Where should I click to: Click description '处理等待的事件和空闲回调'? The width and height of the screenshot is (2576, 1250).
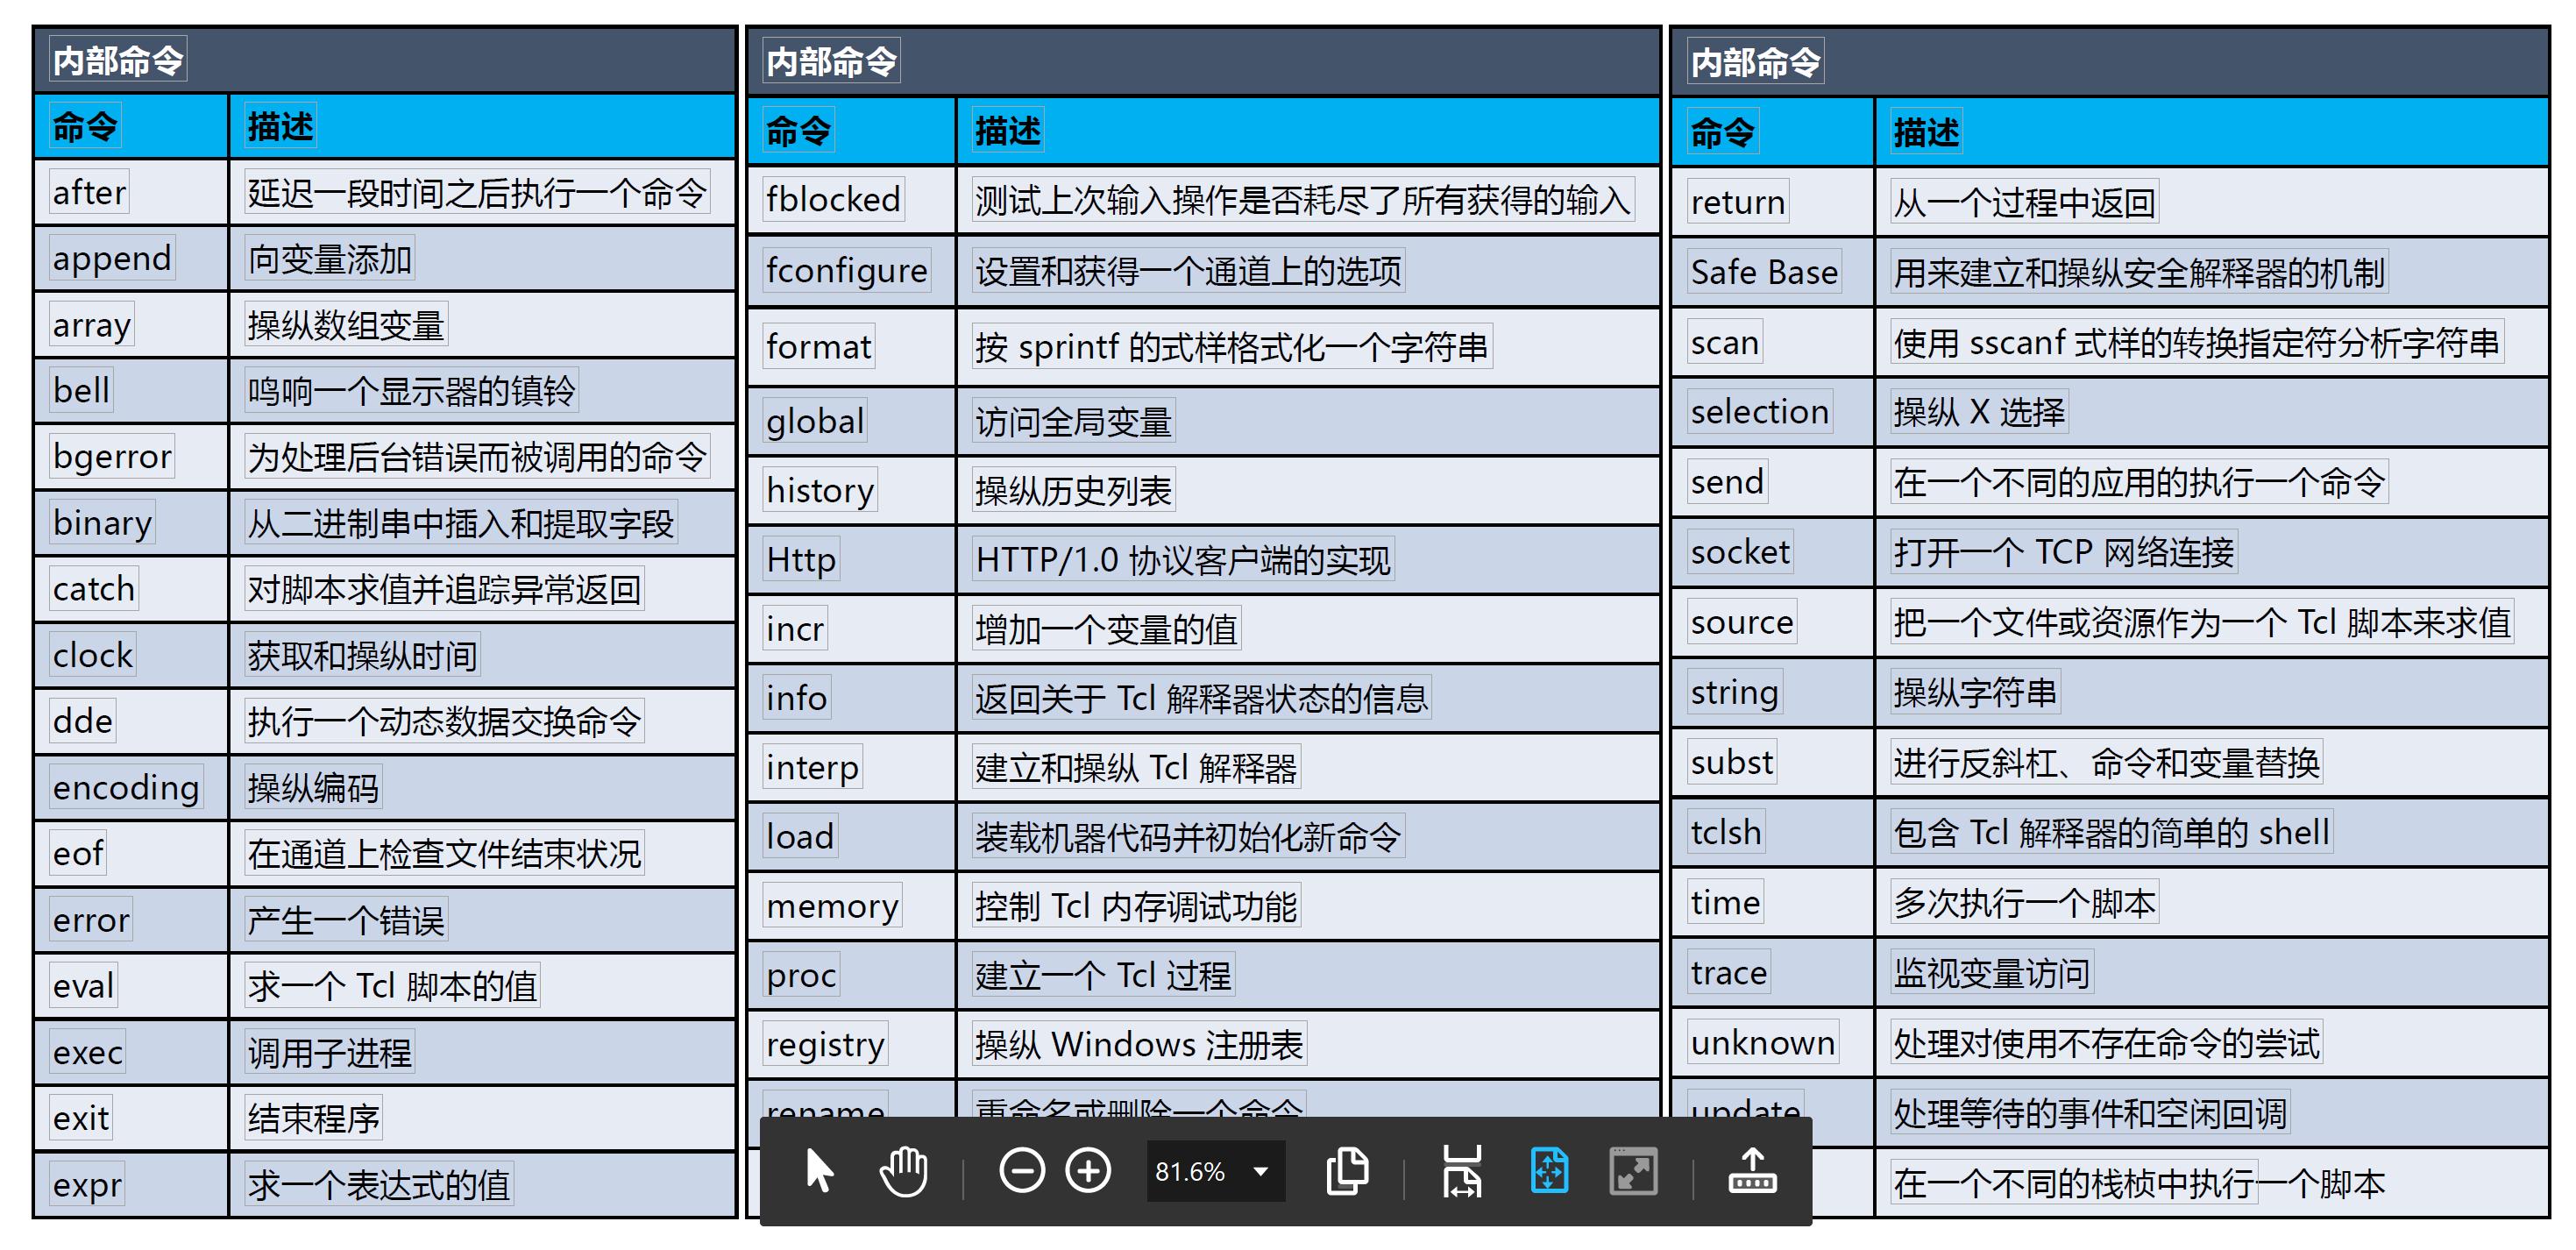pos(2090,1113)
